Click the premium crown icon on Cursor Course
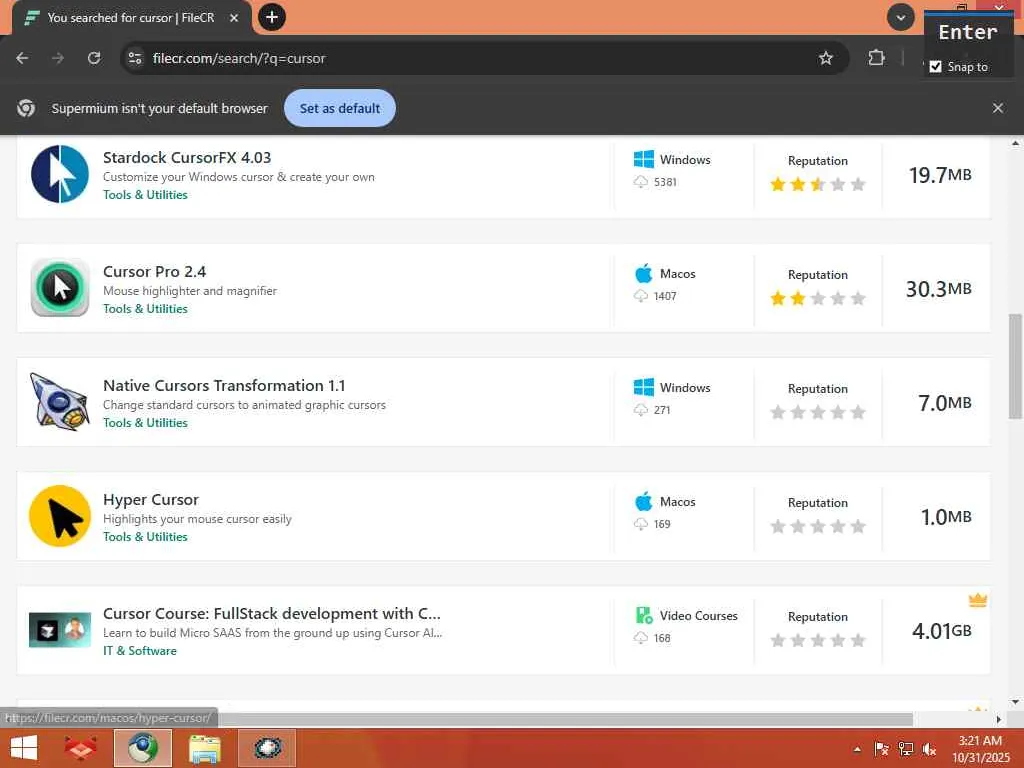Image resolution: width=1024 pixels, height=768 pixels. click(977, 600)
